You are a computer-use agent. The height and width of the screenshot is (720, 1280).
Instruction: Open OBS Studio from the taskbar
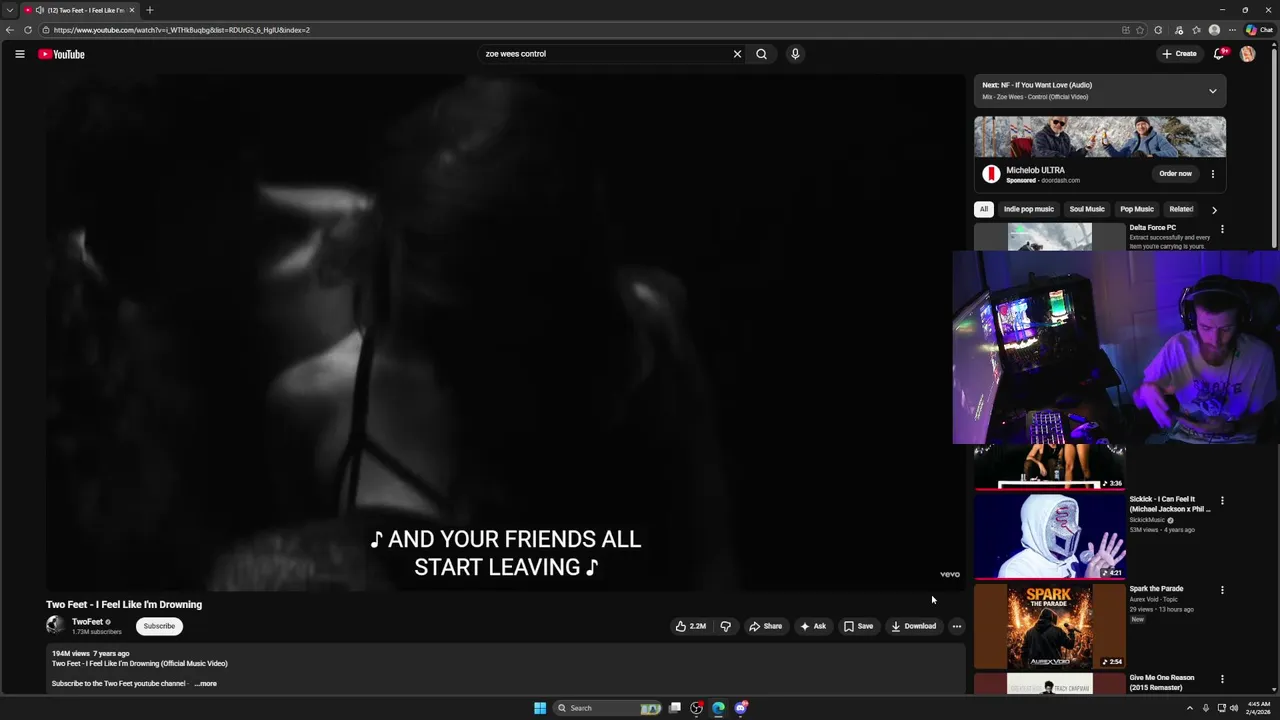click(697, 708)
